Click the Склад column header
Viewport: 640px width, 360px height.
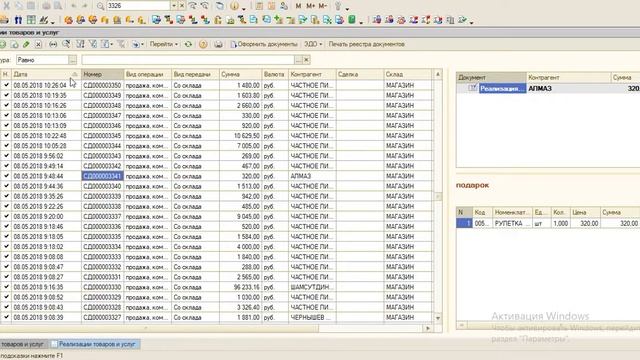click(x=407, y=74)
